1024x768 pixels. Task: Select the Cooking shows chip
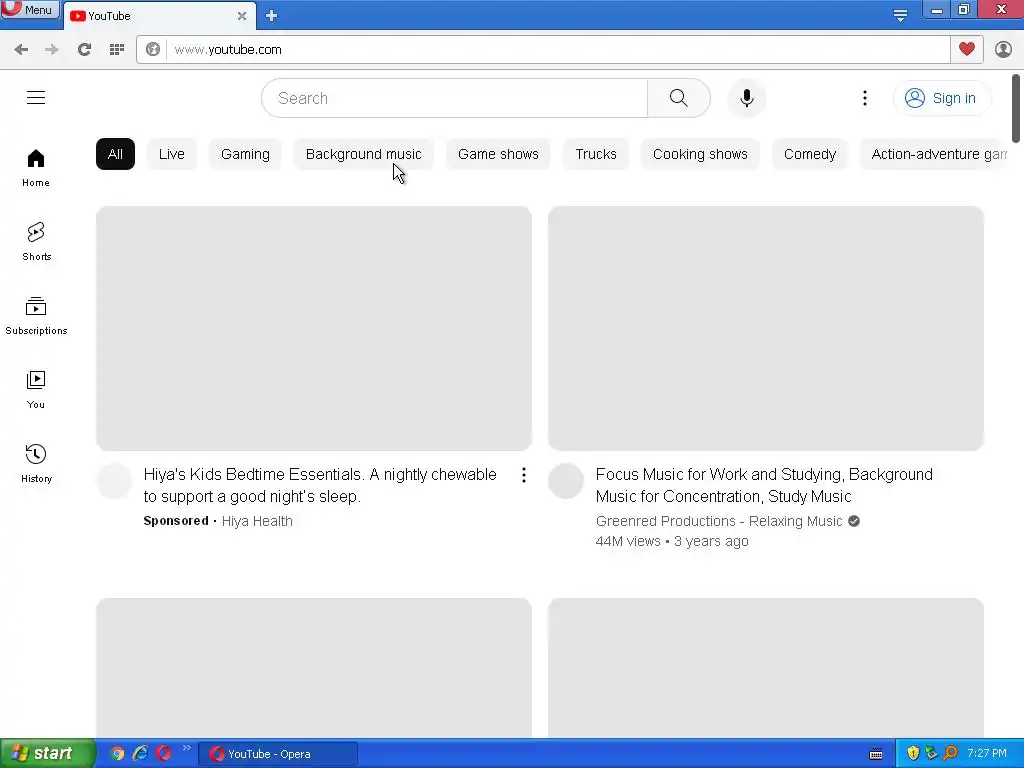pos(700,154)
